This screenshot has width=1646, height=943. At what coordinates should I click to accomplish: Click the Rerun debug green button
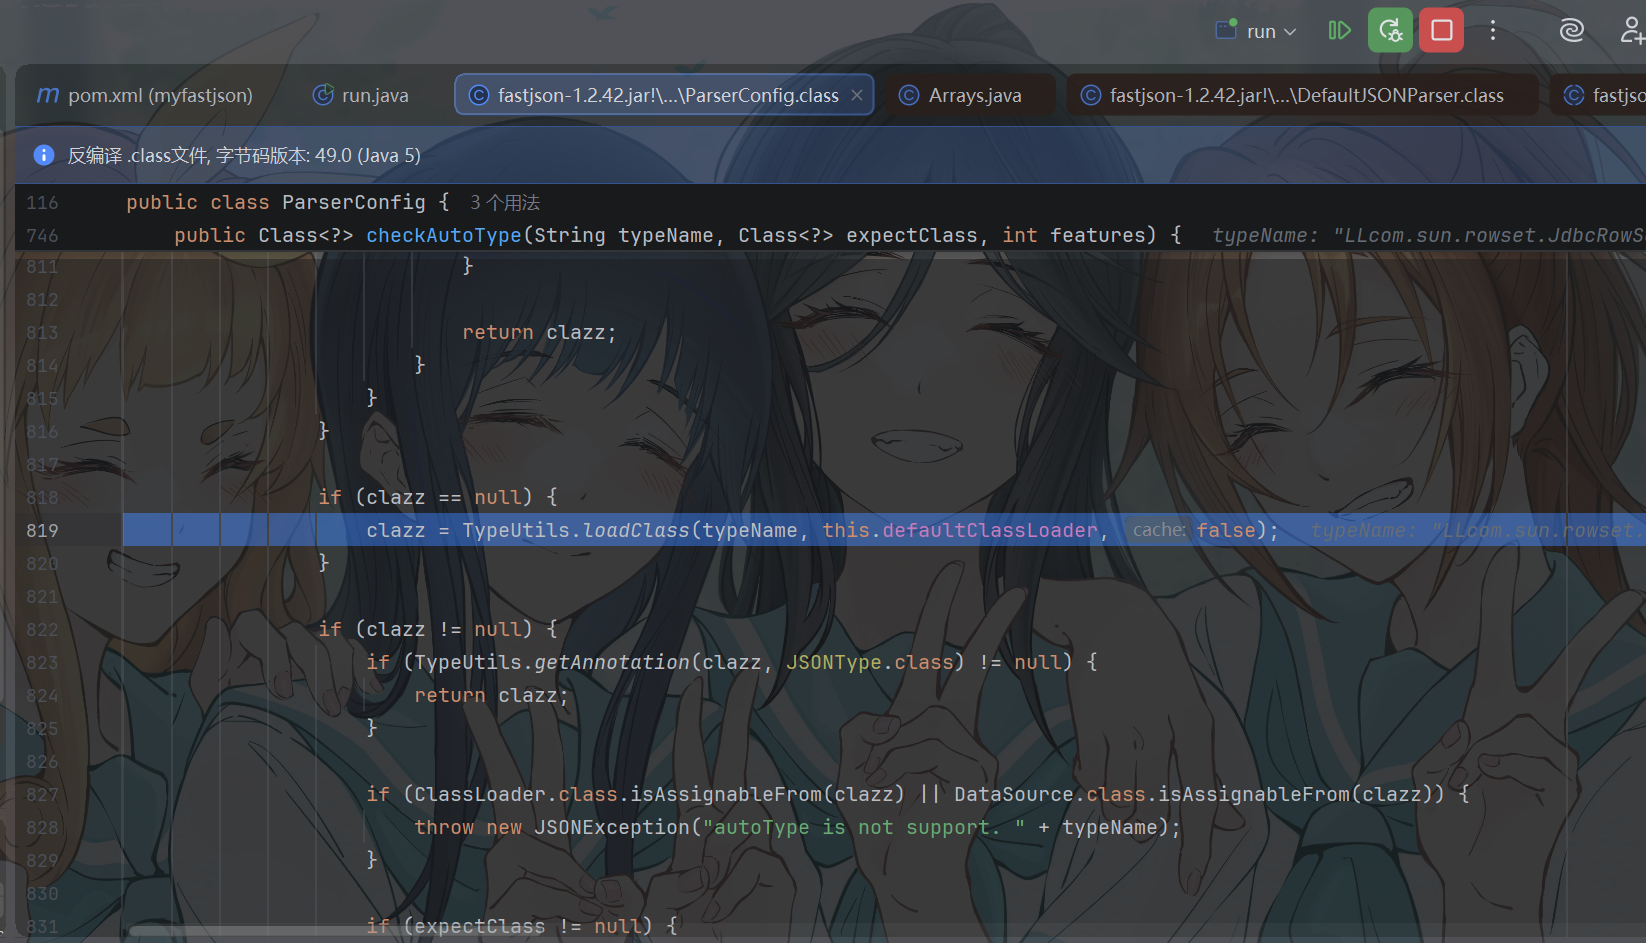pyautogui.click(x=1390, y=31)
